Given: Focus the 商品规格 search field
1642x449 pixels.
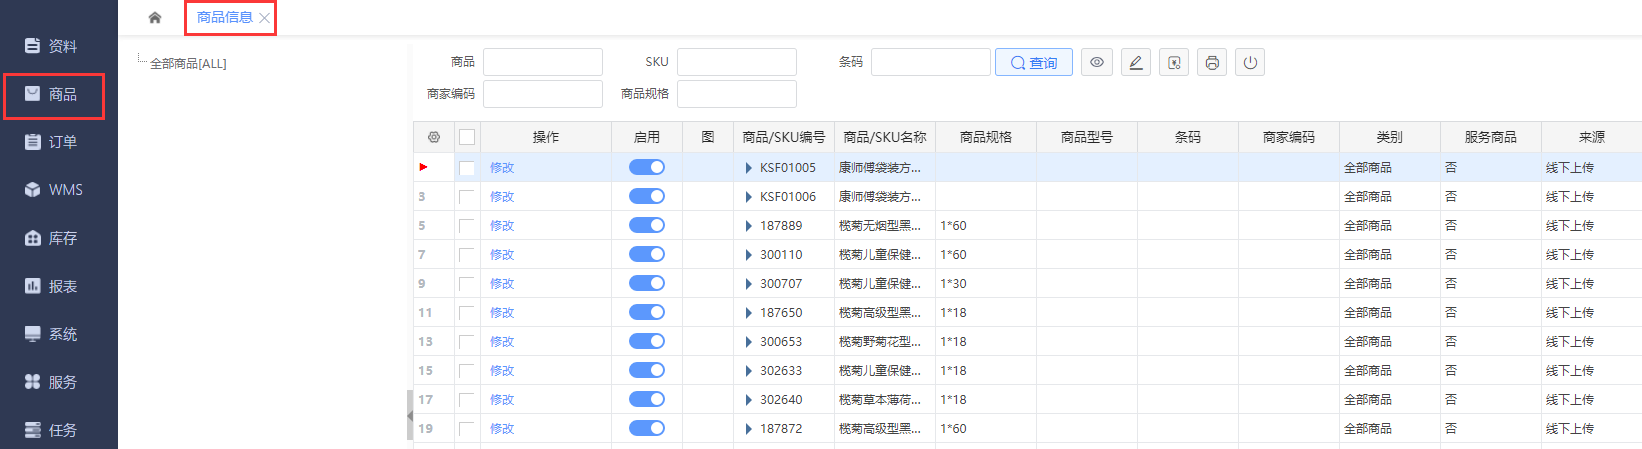Looking at the screenshot, I should (x=737, y=94).
